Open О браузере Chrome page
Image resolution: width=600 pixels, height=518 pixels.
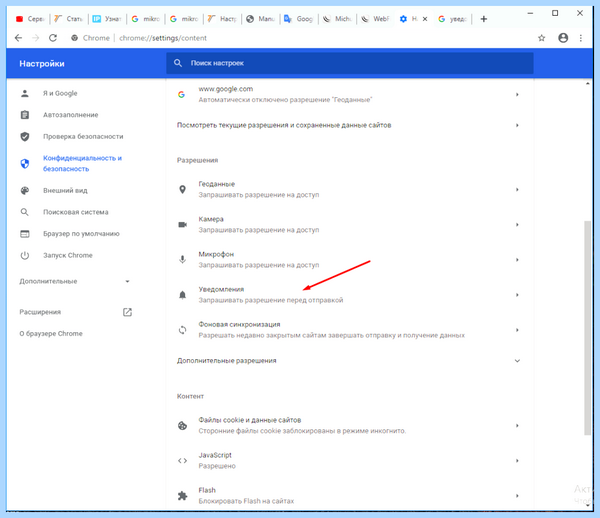pyautogui.click(x=51, y=334)
